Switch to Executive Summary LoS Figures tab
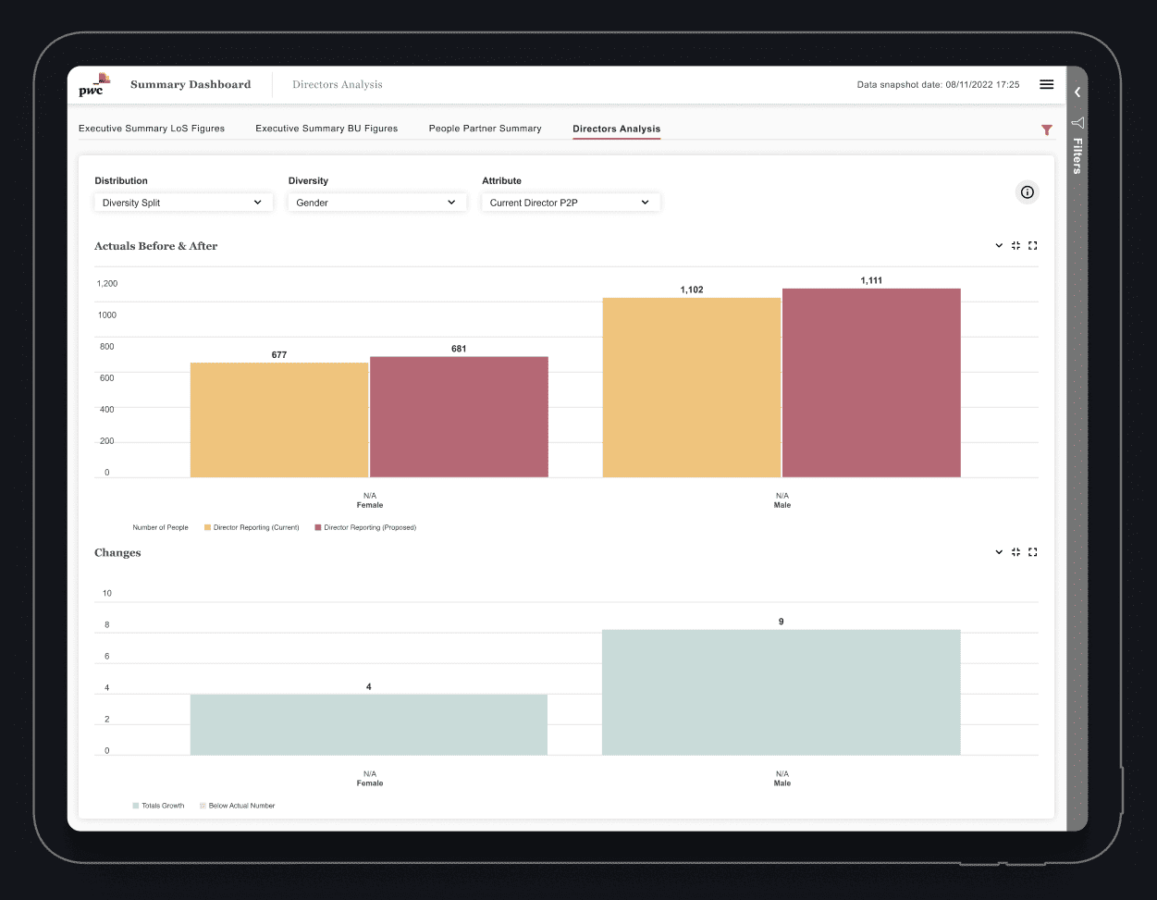 [x=151, y=128]
